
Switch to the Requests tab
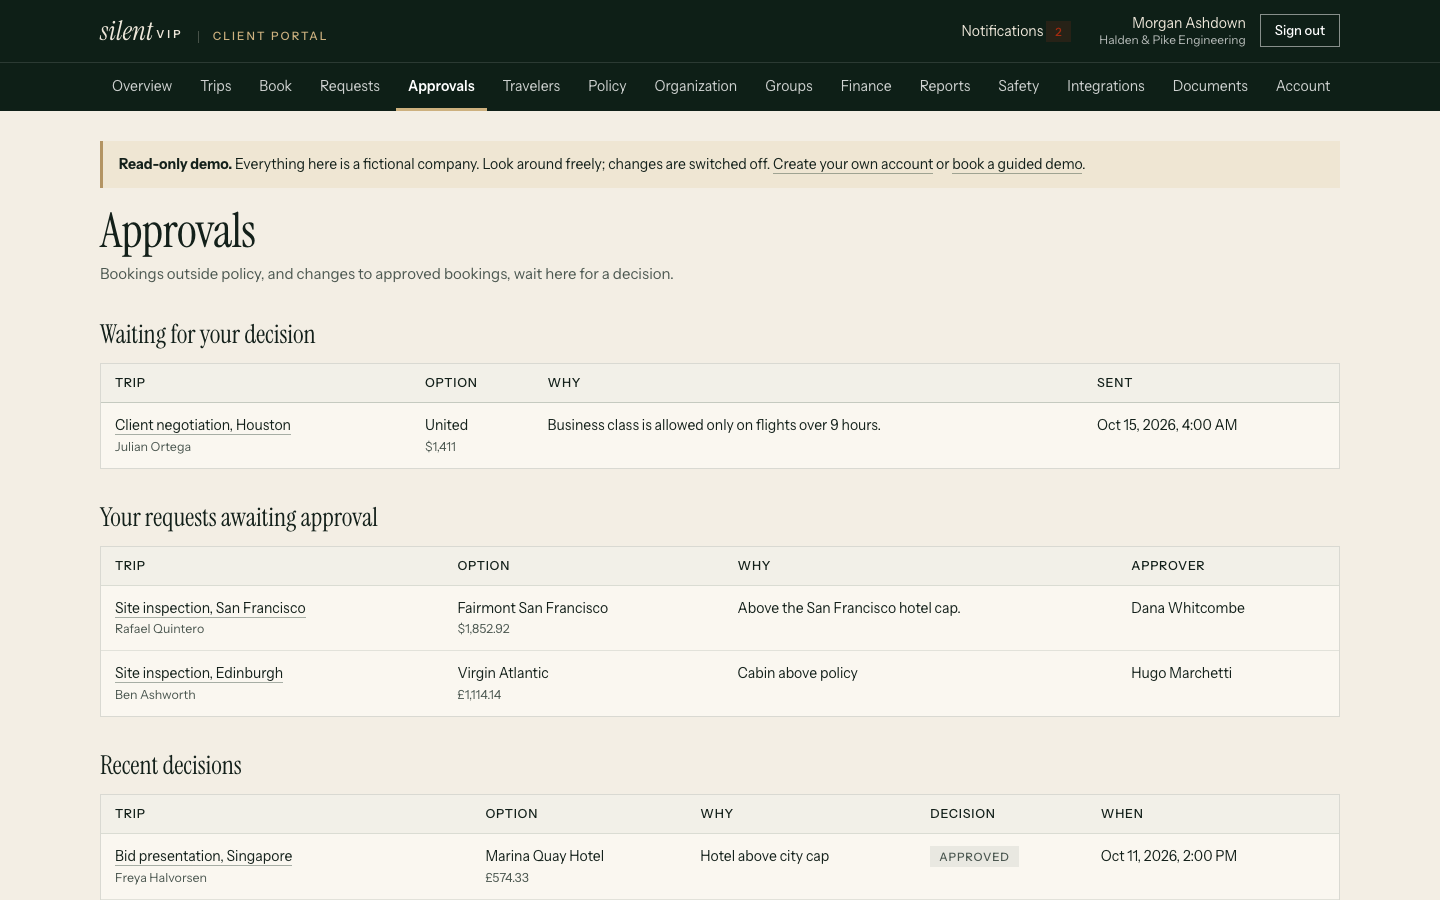[x=350, y=86]
